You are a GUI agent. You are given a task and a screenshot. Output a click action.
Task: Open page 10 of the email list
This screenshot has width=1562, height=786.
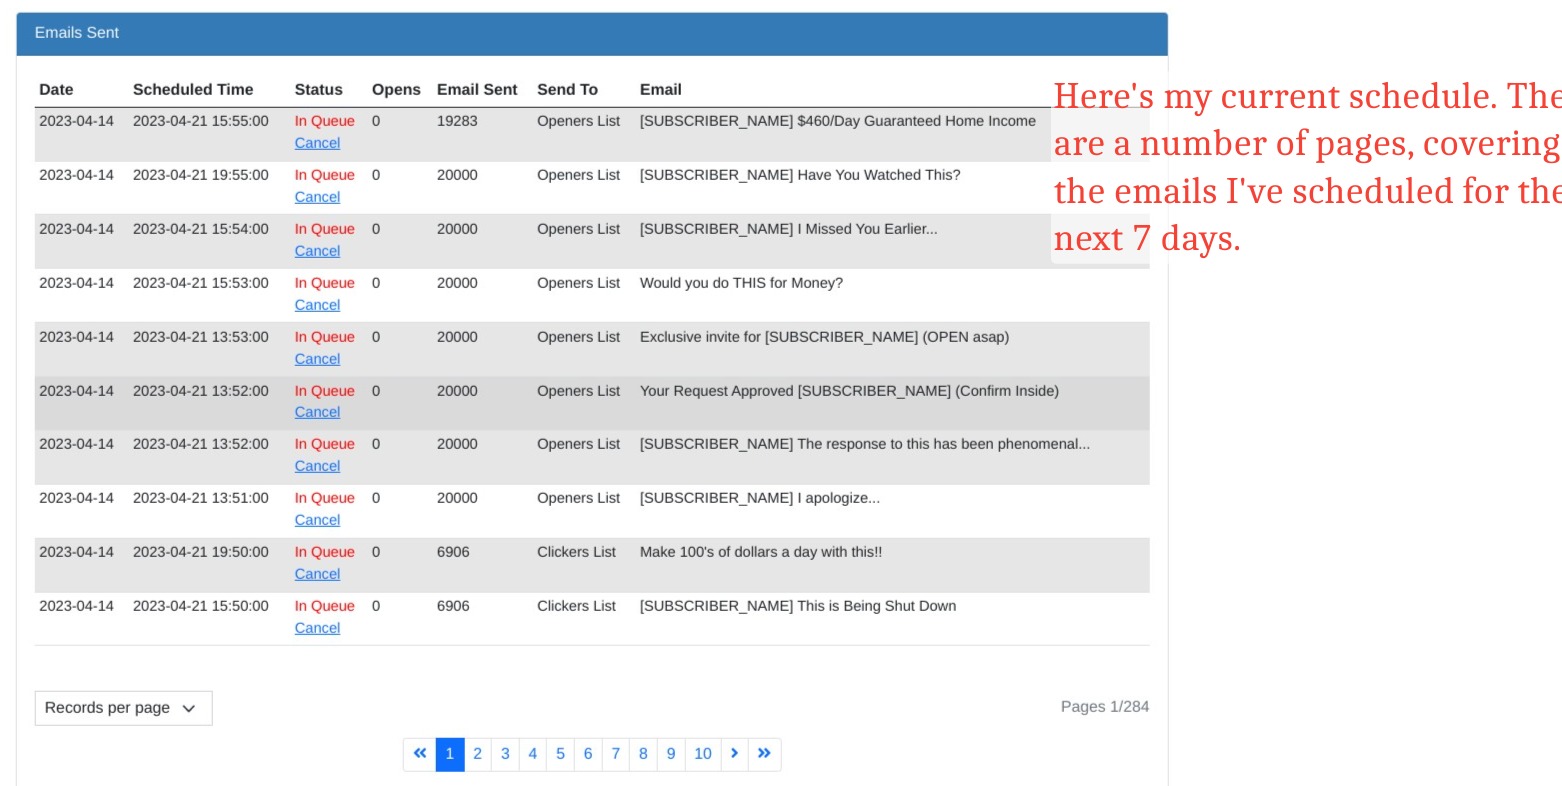(x=703, y=754)
